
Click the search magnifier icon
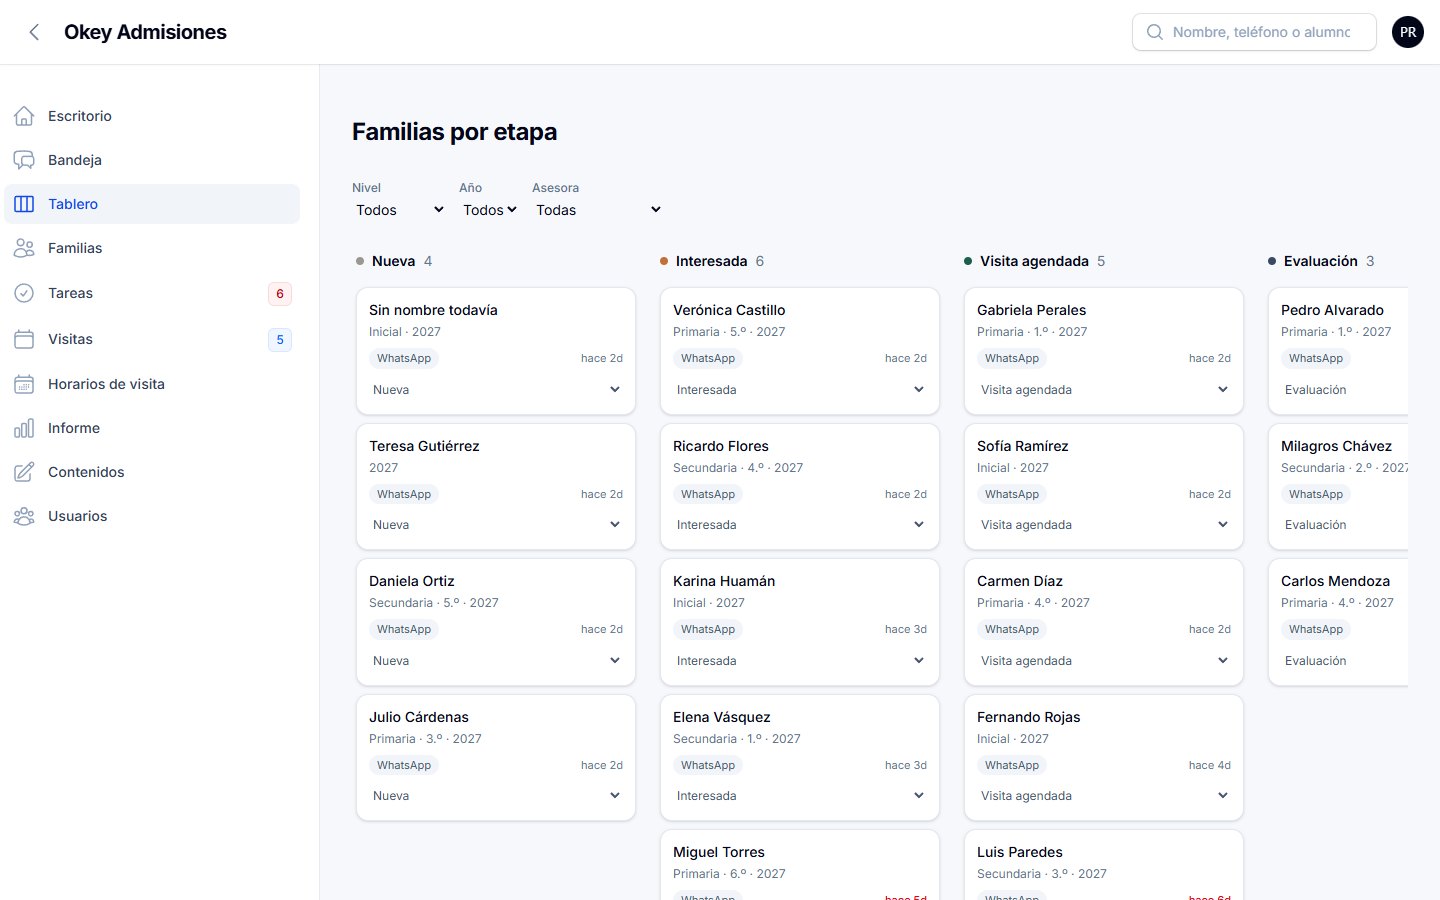pos(1155,32)
